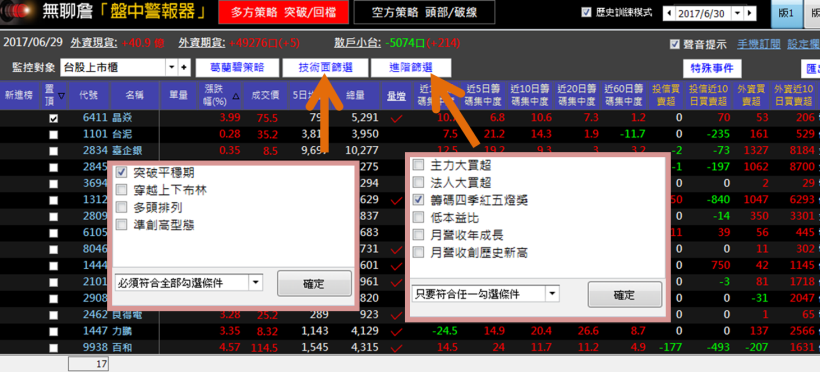
Task: Confirm advanced filter with 確定 button
Action: [x=625, y=295]
